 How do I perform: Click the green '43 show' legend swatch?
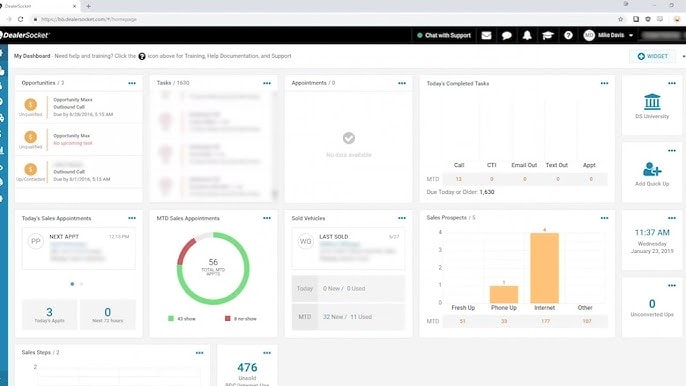[171, 319]
